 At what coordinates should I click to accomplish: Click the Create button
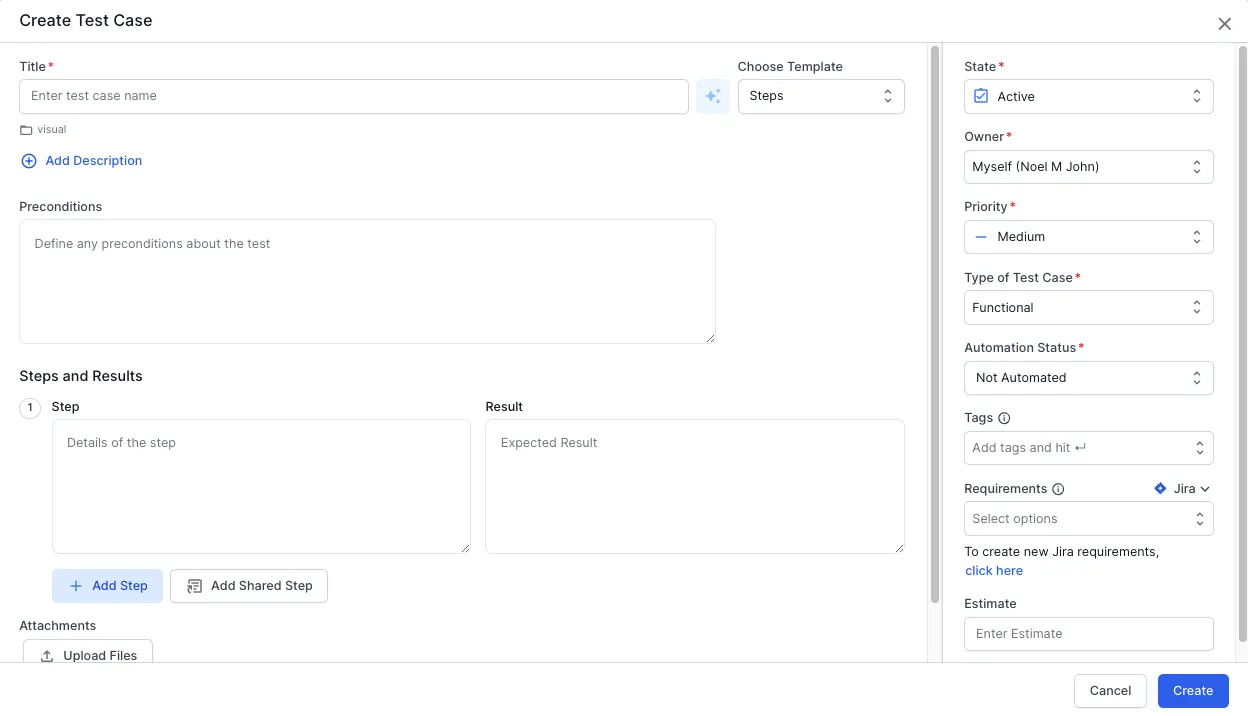click(1192, 691)
